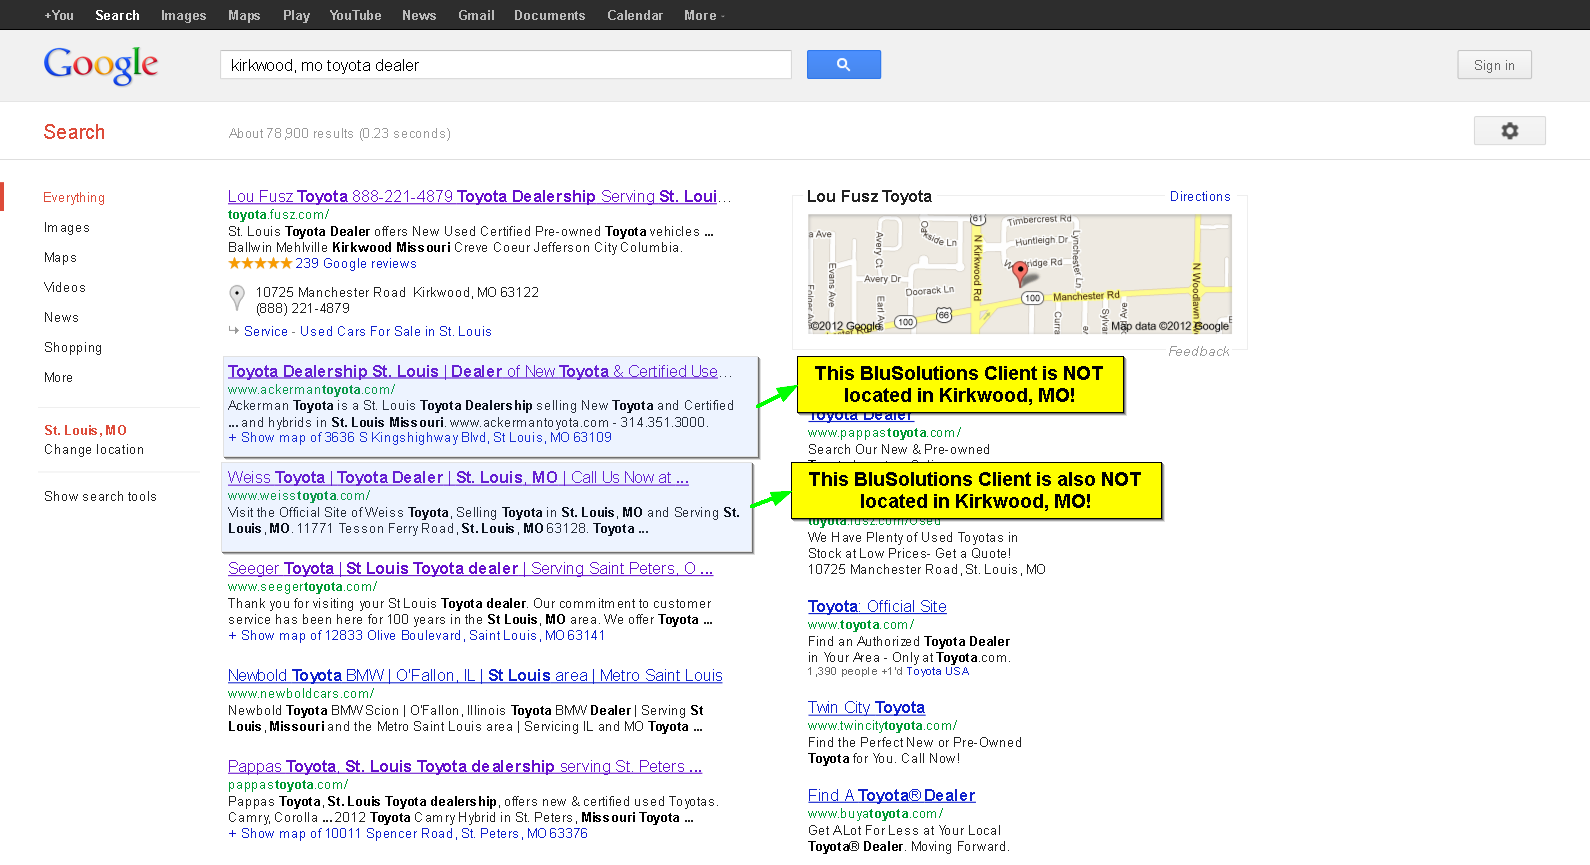Image resolution: width=1590 pixels, height=865 pixels.
Task: Filter results by Images in sidebar
Action: [67, 228]
